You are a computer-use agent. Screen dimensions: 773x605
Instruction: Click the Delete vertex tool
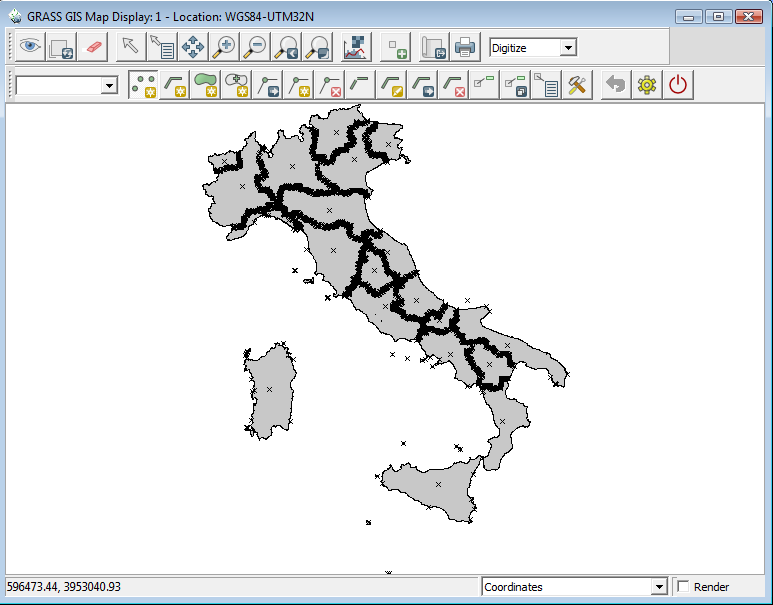pyautogui.click(x=330, y=85)
